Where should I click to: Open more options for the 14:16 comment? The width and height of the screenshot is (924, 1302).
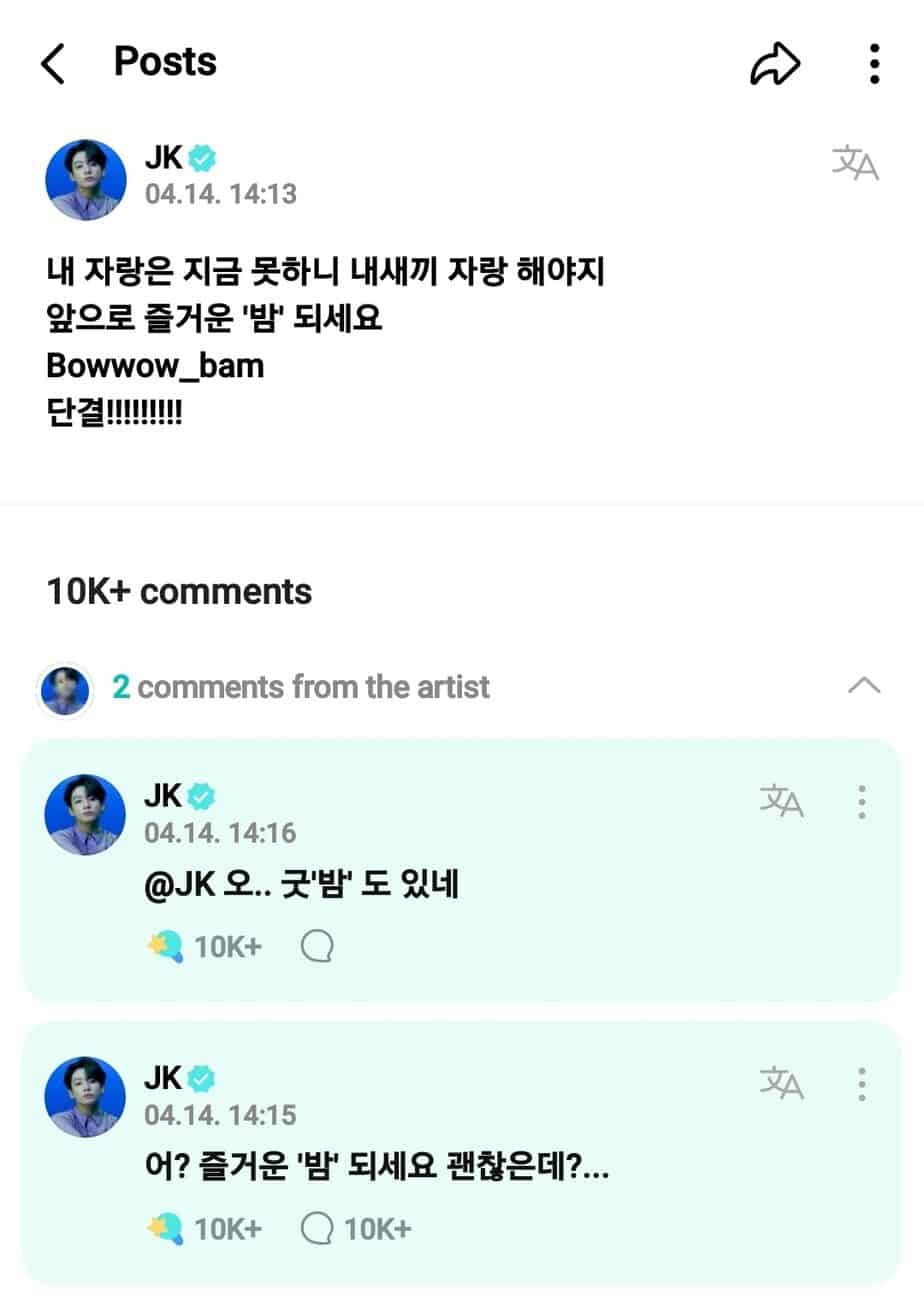(862, 801)
